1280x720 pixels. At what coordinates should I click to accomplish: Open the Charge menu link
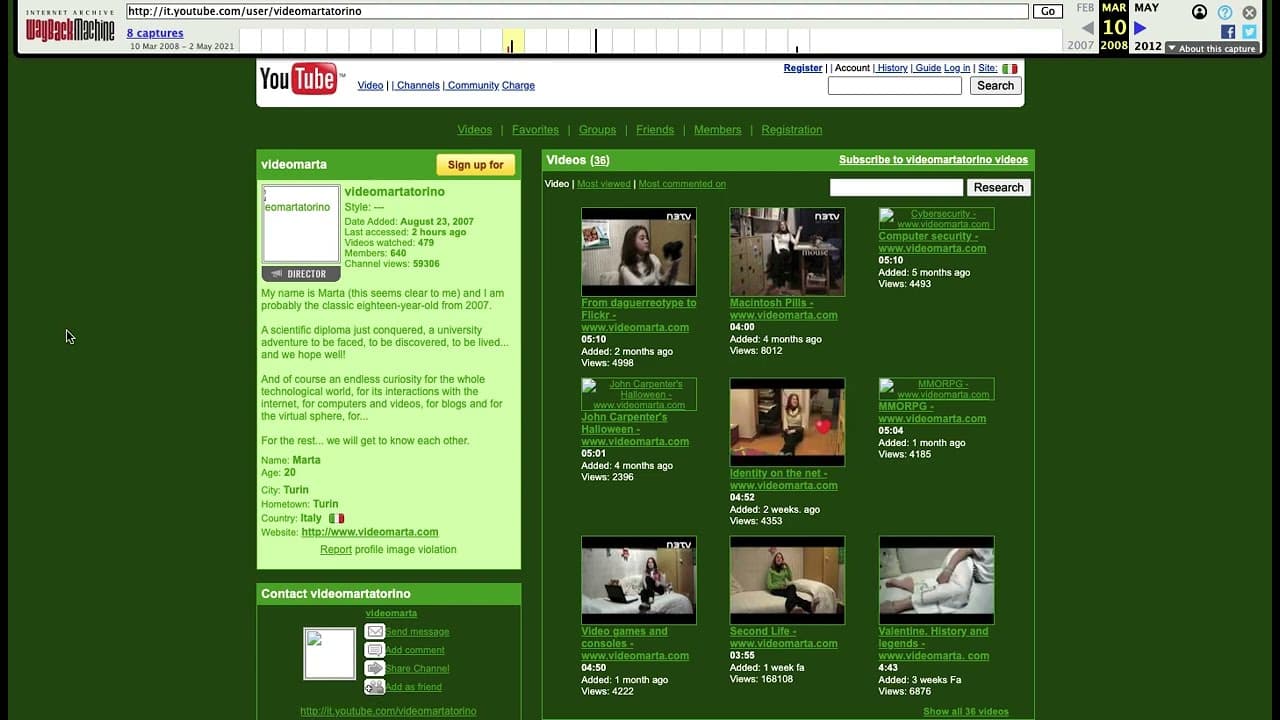point(518,86)
